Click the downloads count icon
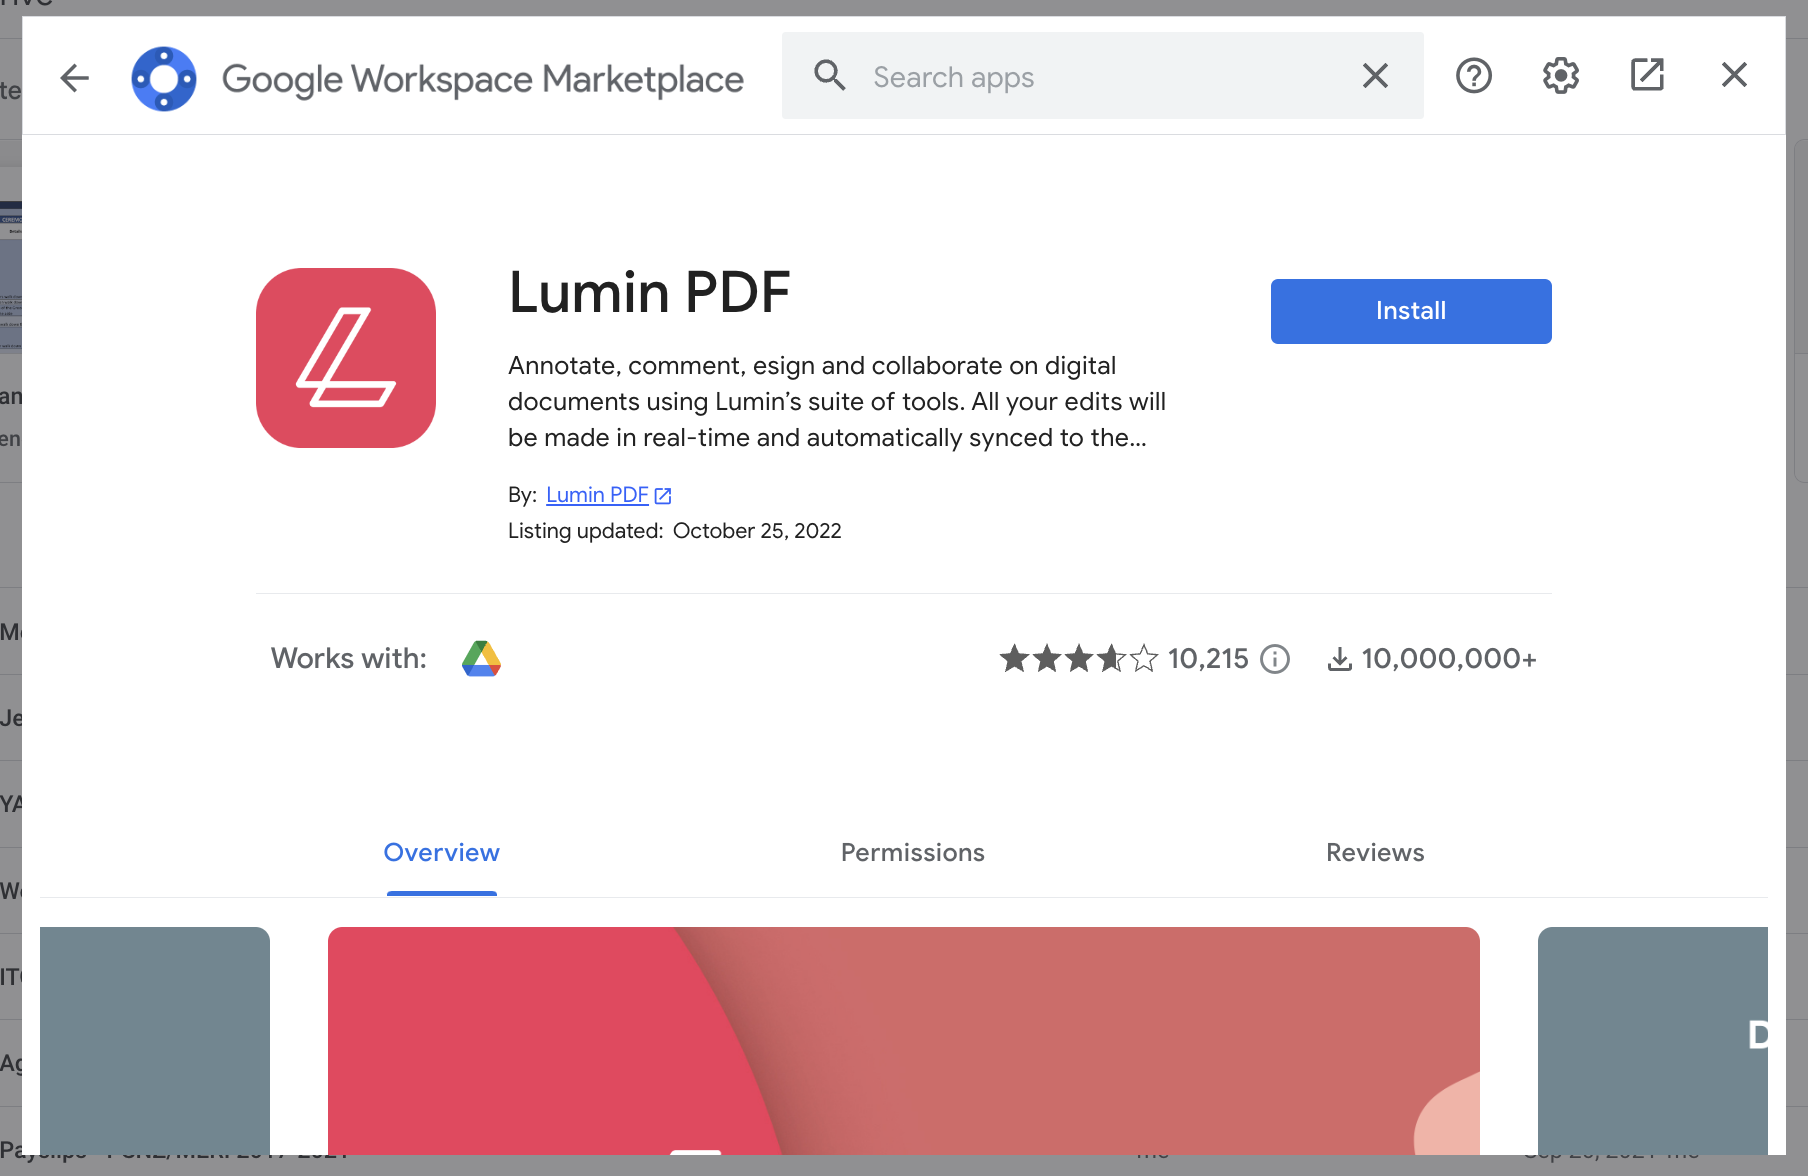Image resolution: width=1808 pixels, height=1176 pixels. tap(1339, 658)
